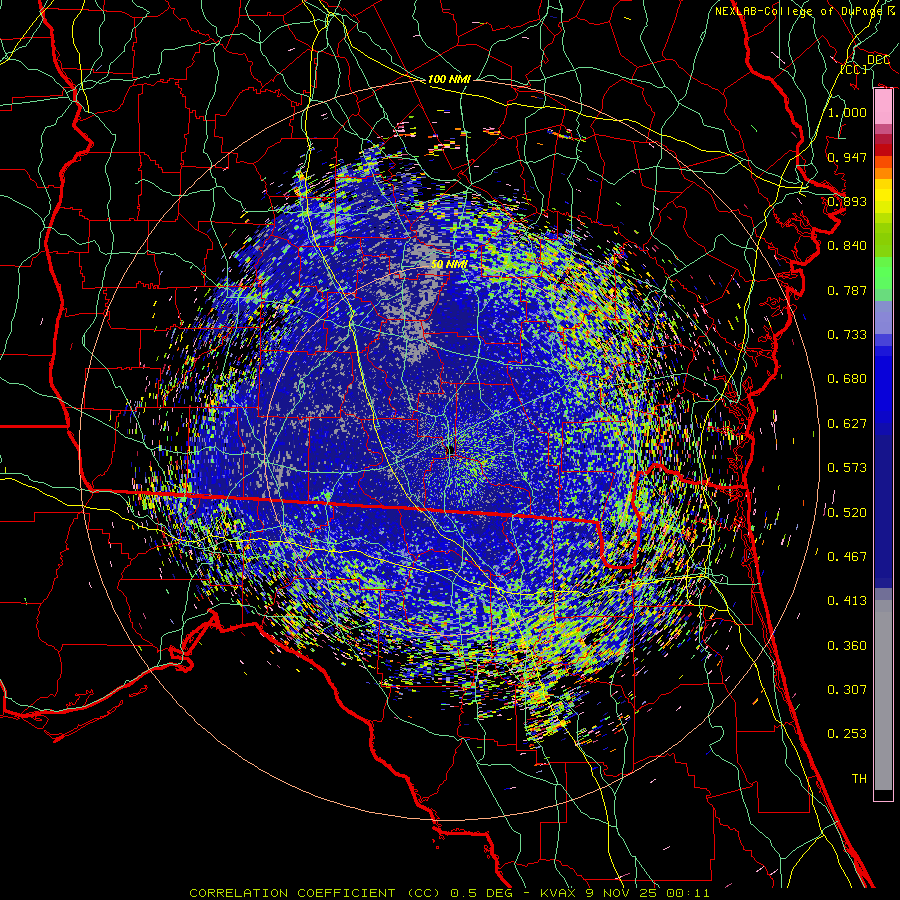Select the 0.413 legend value

click(x=847, y=600)
